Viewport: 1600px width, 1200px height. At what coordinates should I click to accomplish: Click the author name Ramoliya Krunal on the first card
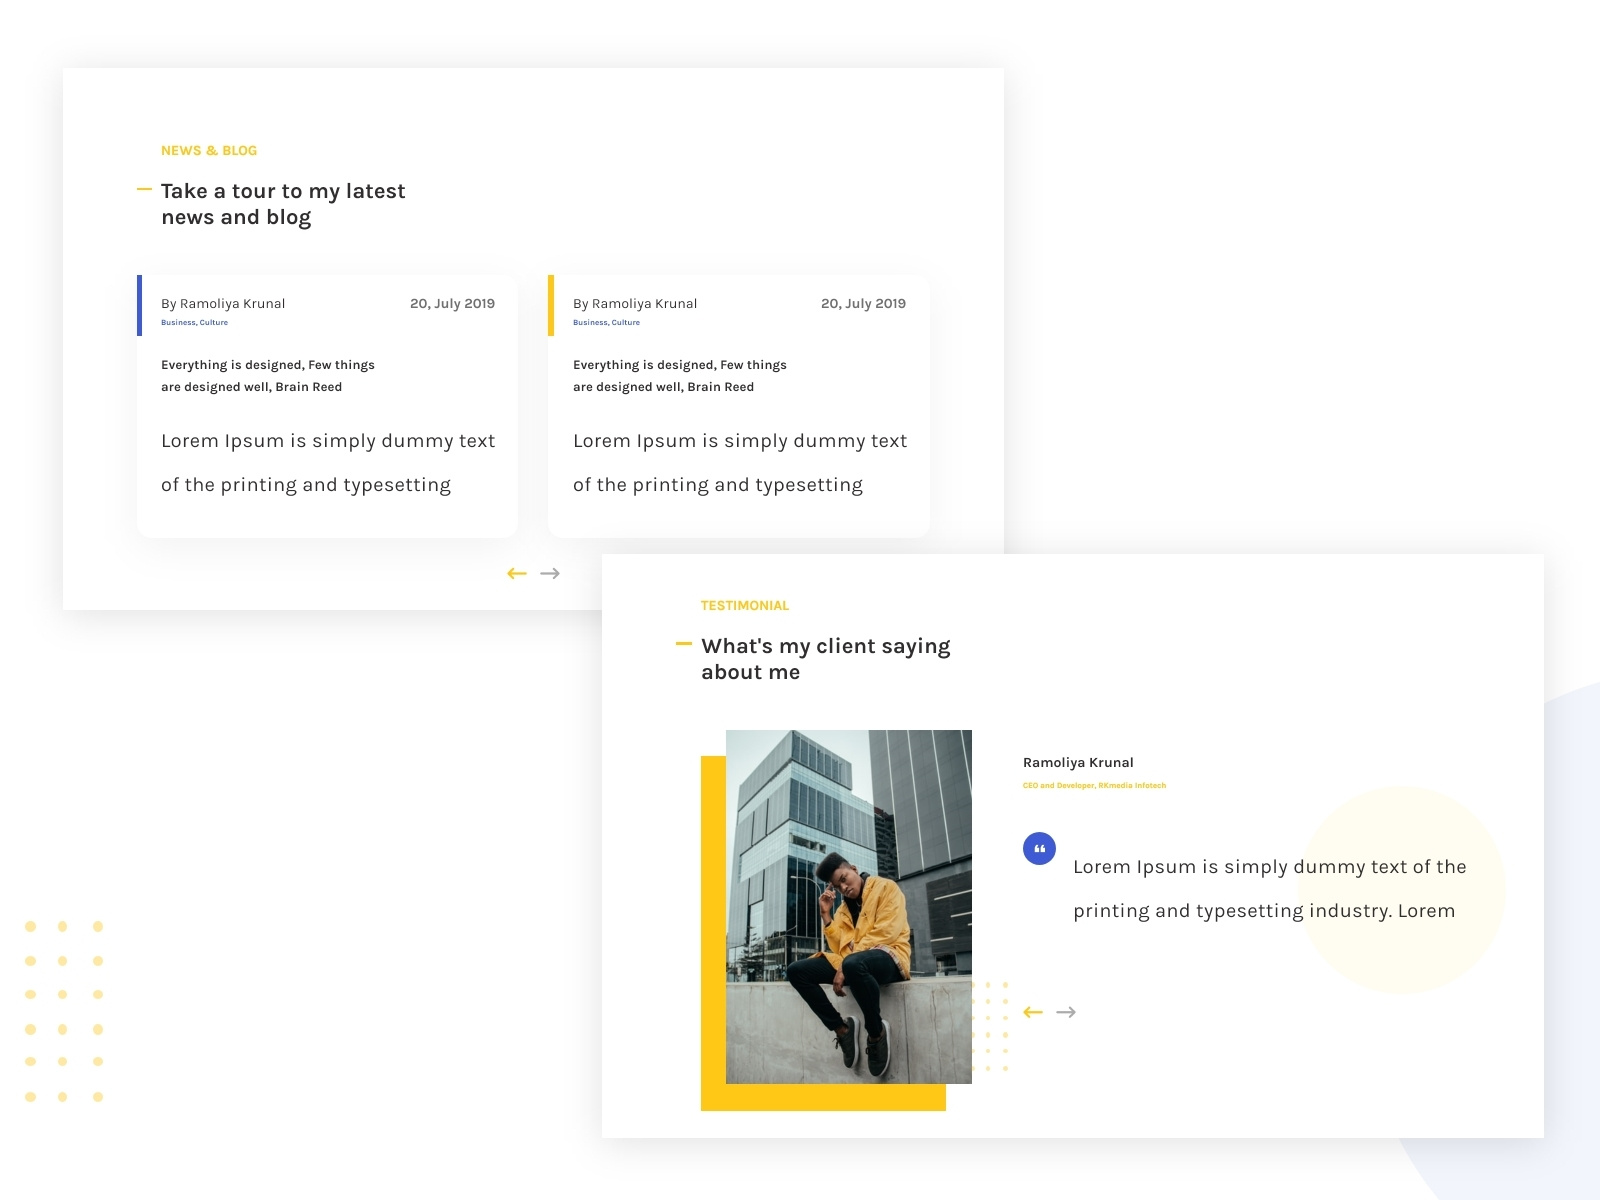[222, 303]
